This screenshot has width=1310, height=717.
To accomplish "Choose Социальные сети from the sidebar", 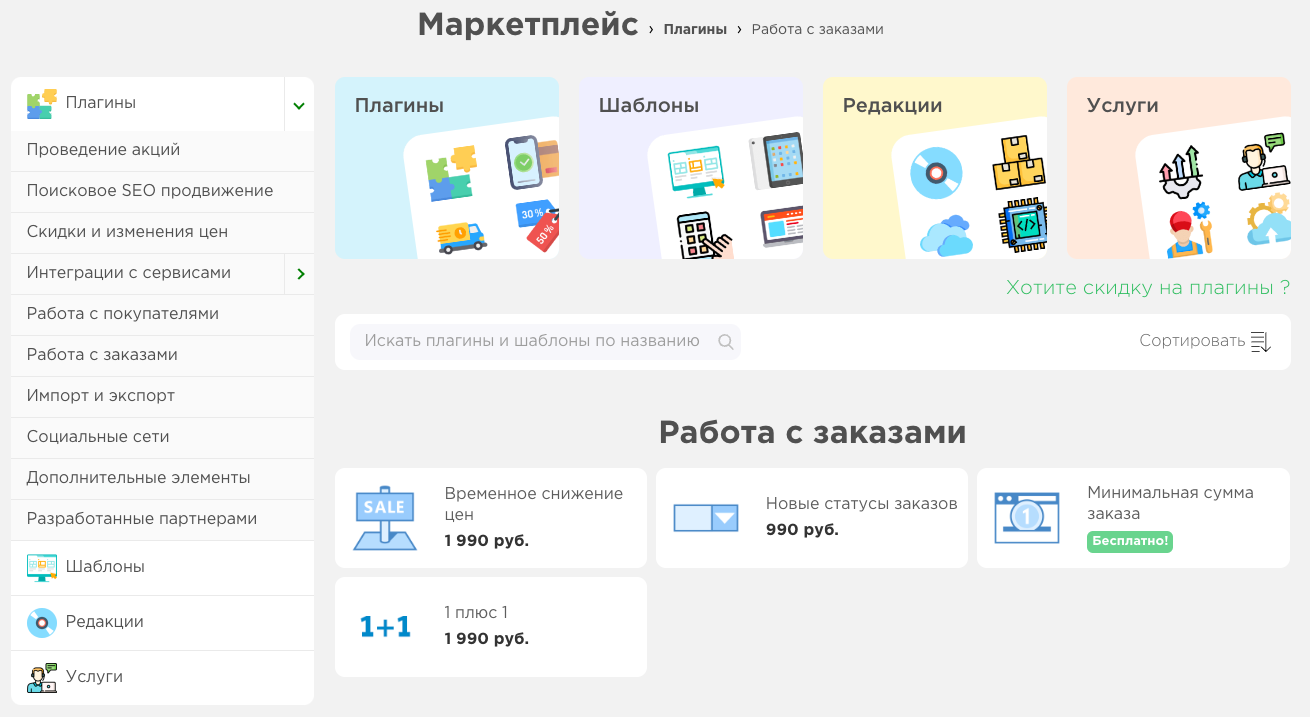I will pos(98,437).
